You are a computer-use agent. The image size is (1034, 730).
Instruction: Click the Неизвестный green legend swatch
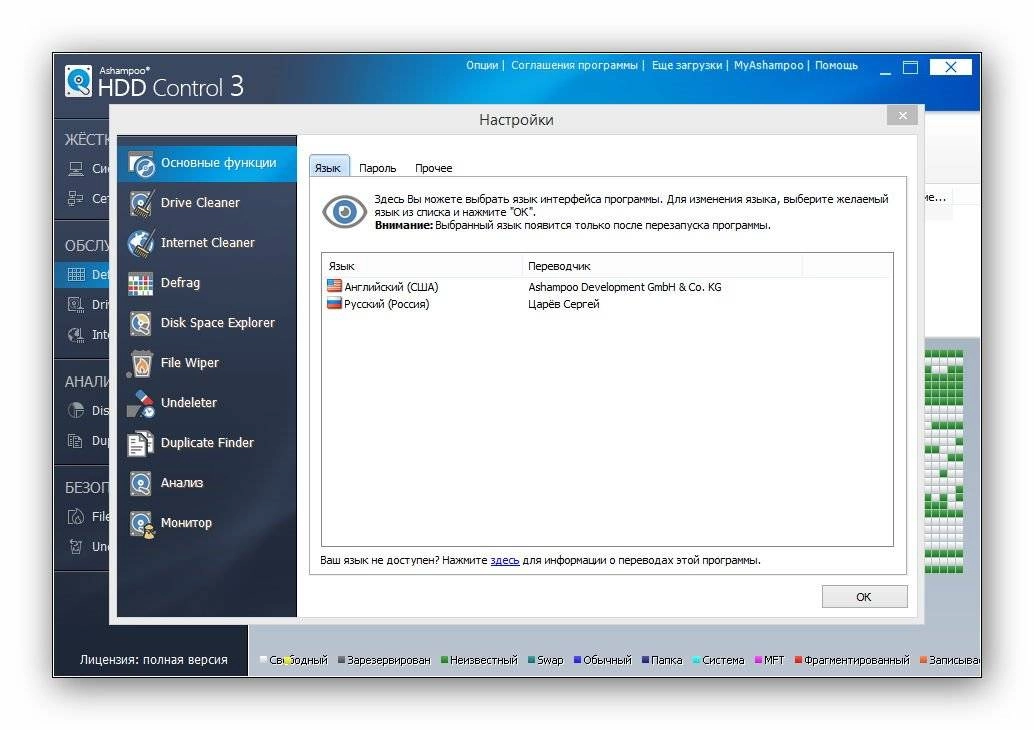444,659
